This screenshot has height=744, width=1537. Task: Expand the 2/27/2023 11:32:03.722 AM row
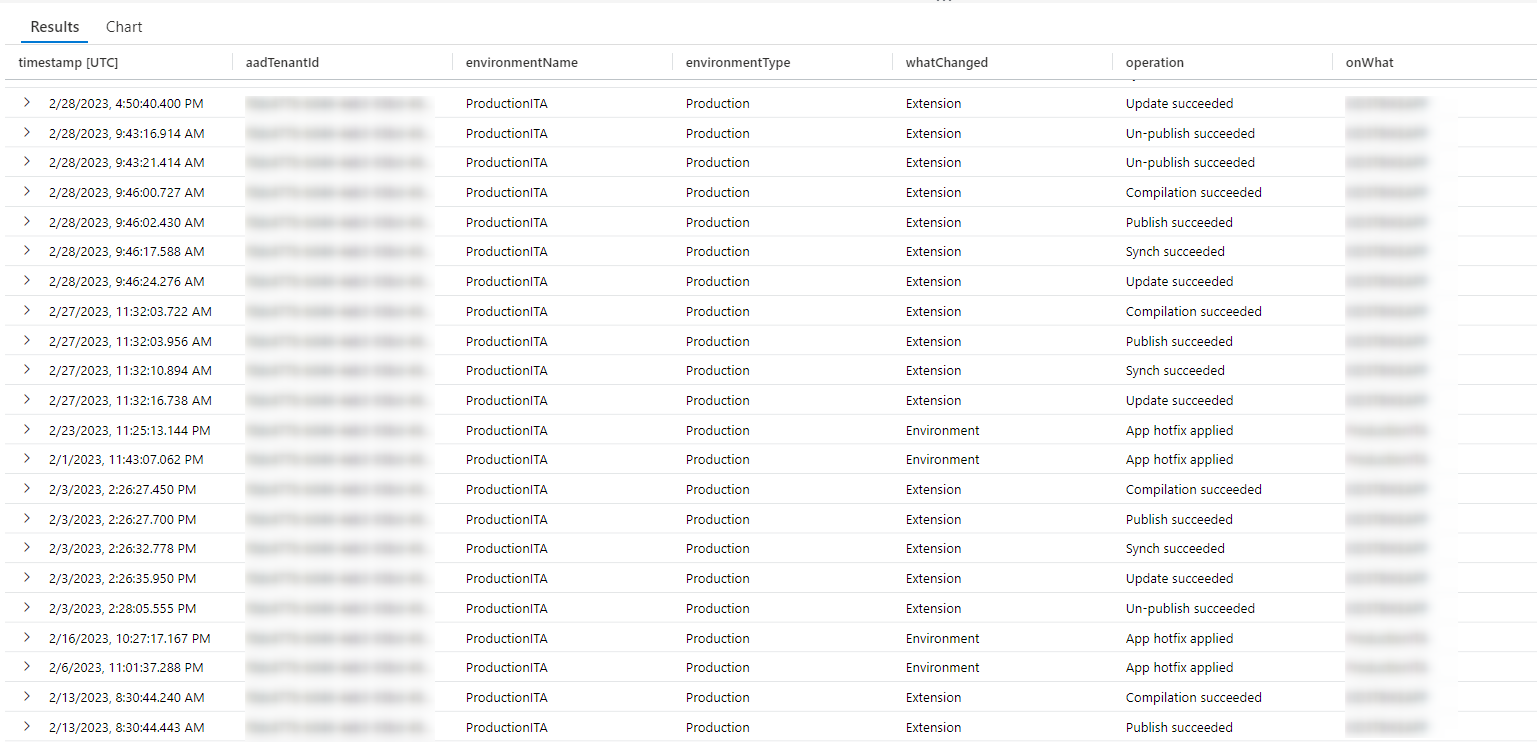(27, 311)
